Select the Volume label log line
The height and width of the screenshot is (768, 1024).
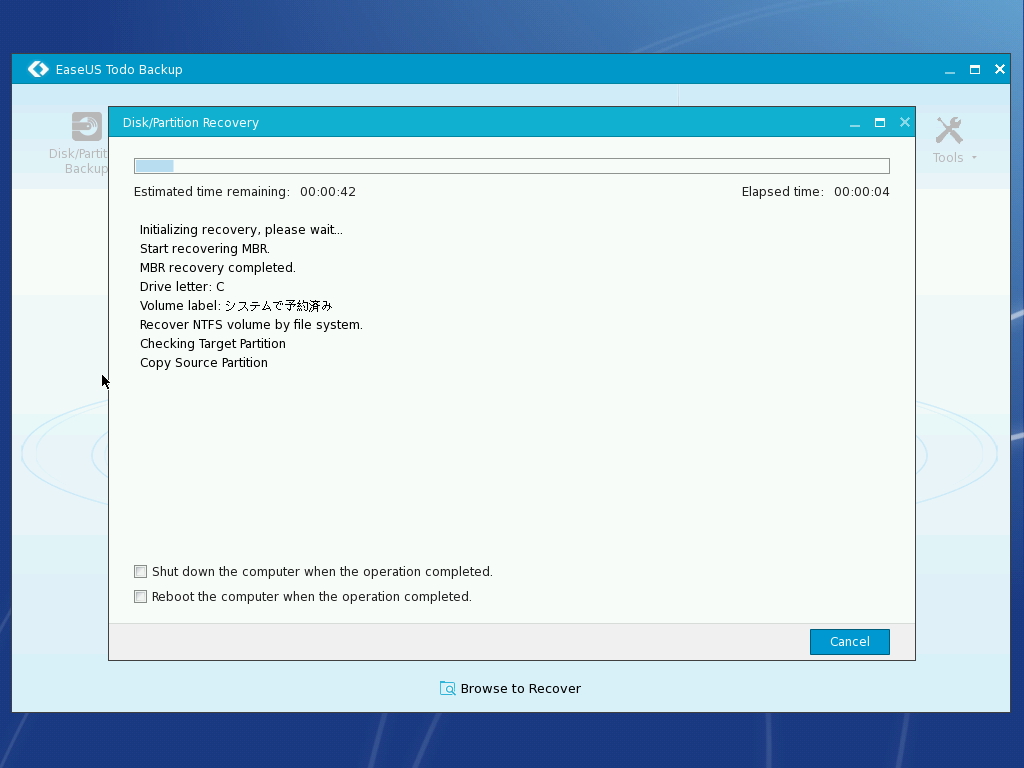[x=236, y=306]
